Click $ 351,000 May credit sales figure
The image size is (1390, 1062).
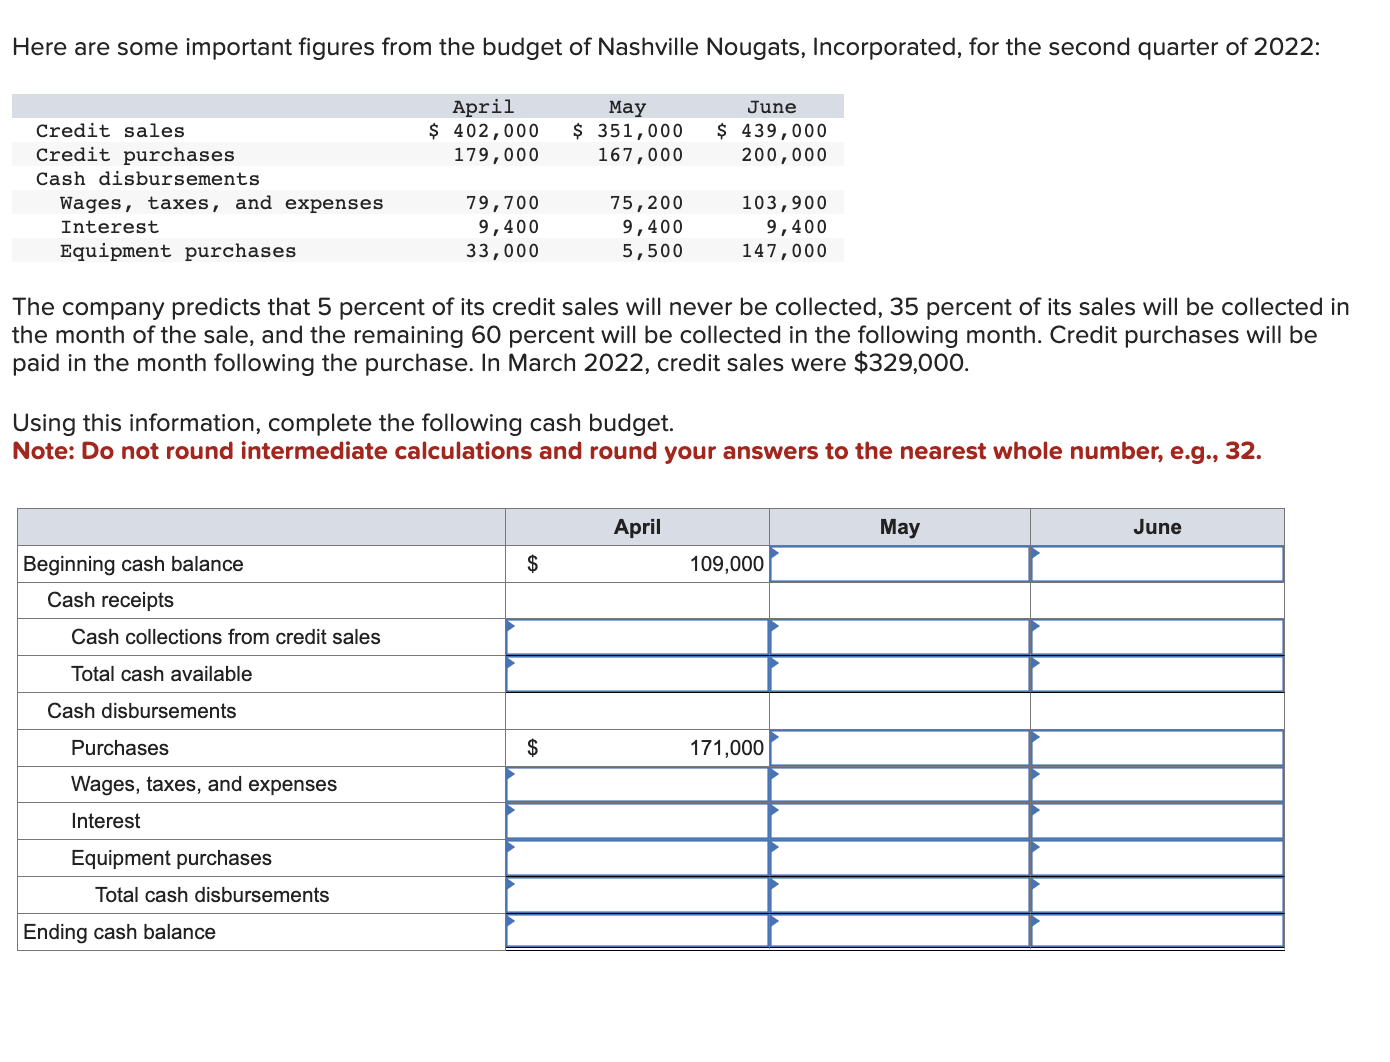click(628, 131)
